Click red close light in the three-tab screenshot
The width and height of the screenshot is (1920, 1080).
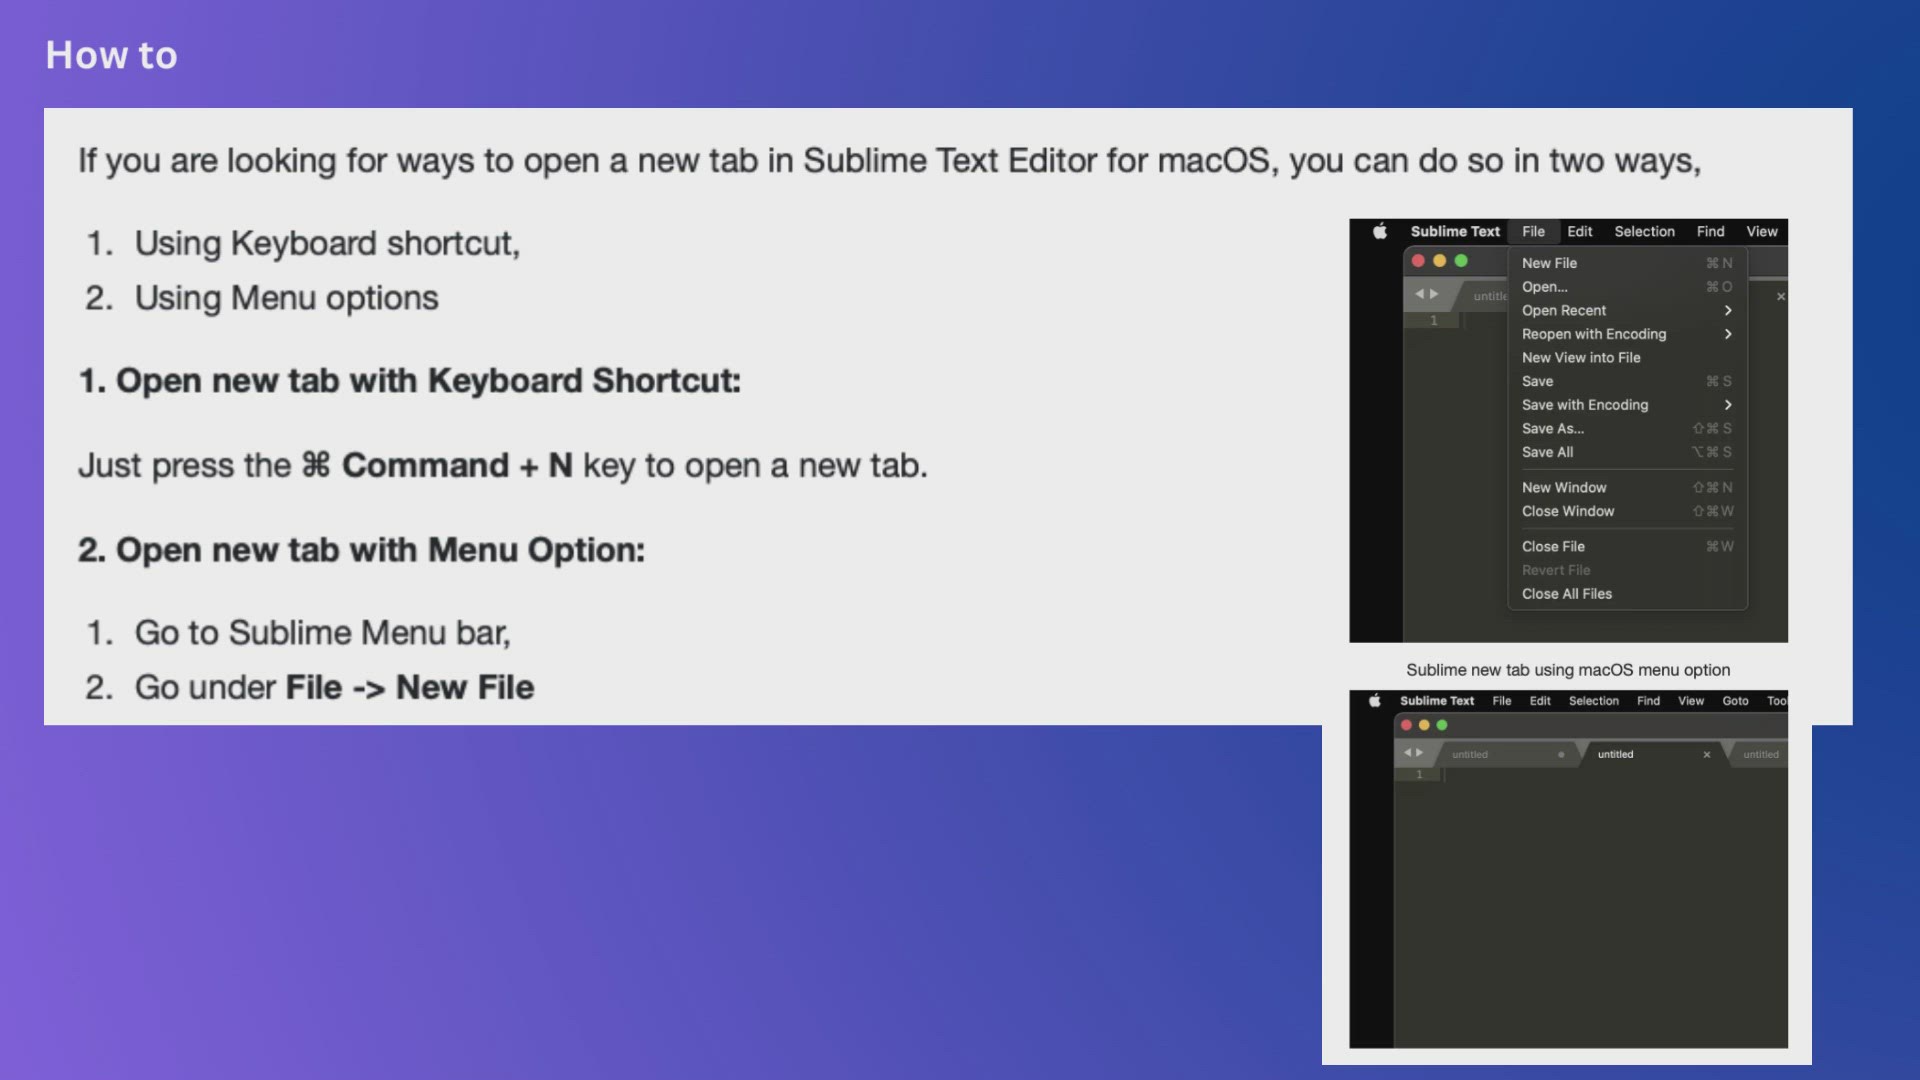[x=1407, y=725]
